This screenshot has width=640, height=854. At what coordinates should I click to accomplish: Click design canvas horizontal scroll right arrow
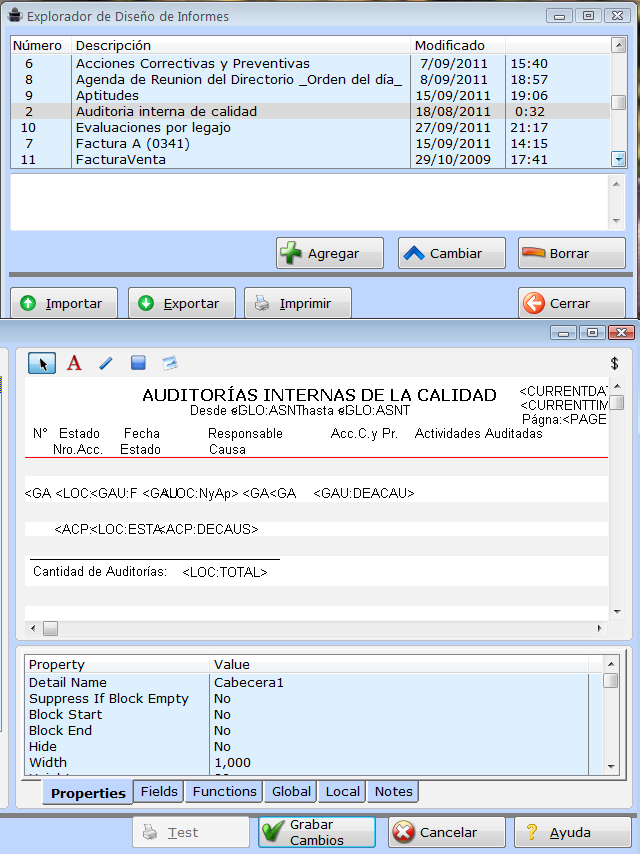(599, 629)
